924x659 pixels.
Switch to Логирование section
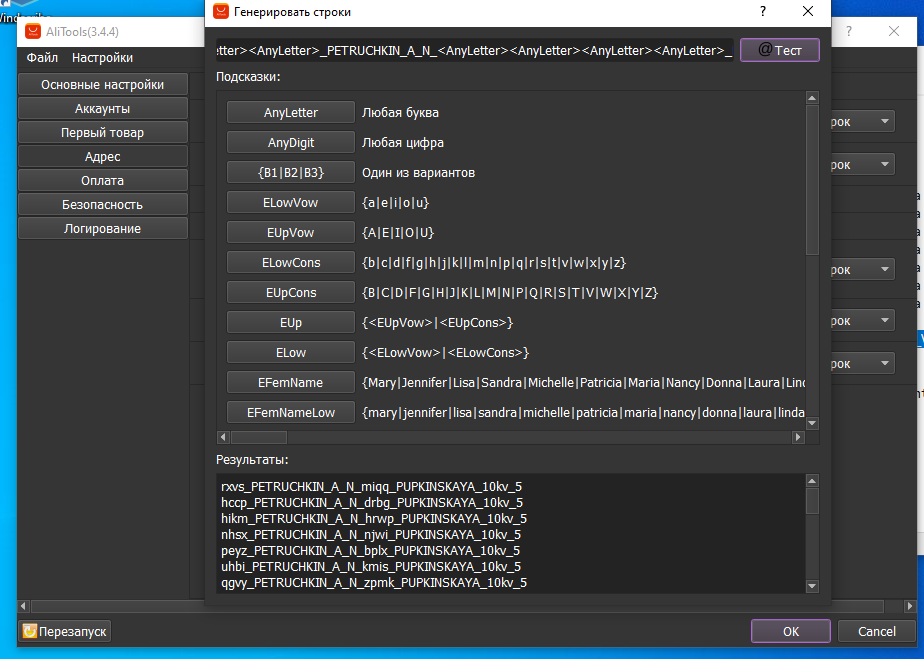pyautogui.click(x=103, y=228)
